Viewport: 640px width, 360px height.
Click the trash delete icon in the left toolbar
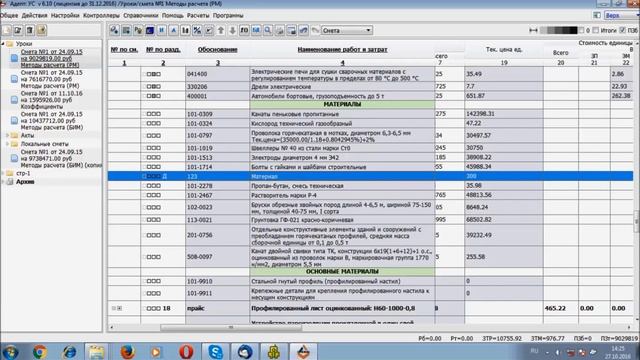click(x=30, y=30)
